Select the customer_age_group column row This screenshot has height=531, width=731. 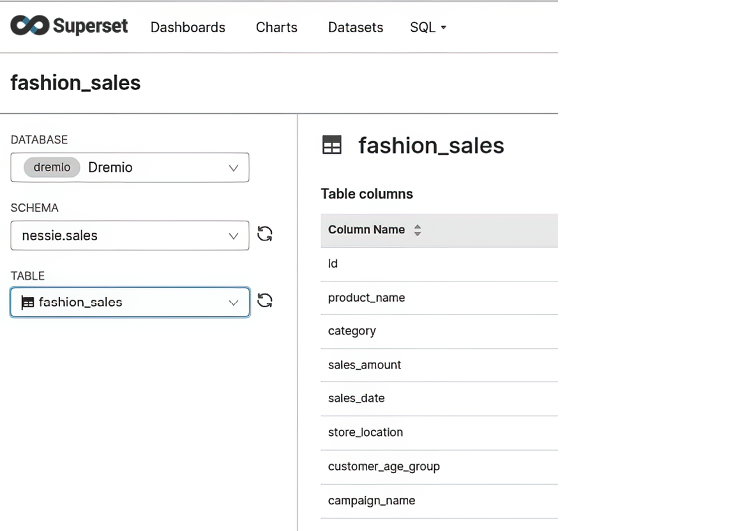(x=439, y=467)
